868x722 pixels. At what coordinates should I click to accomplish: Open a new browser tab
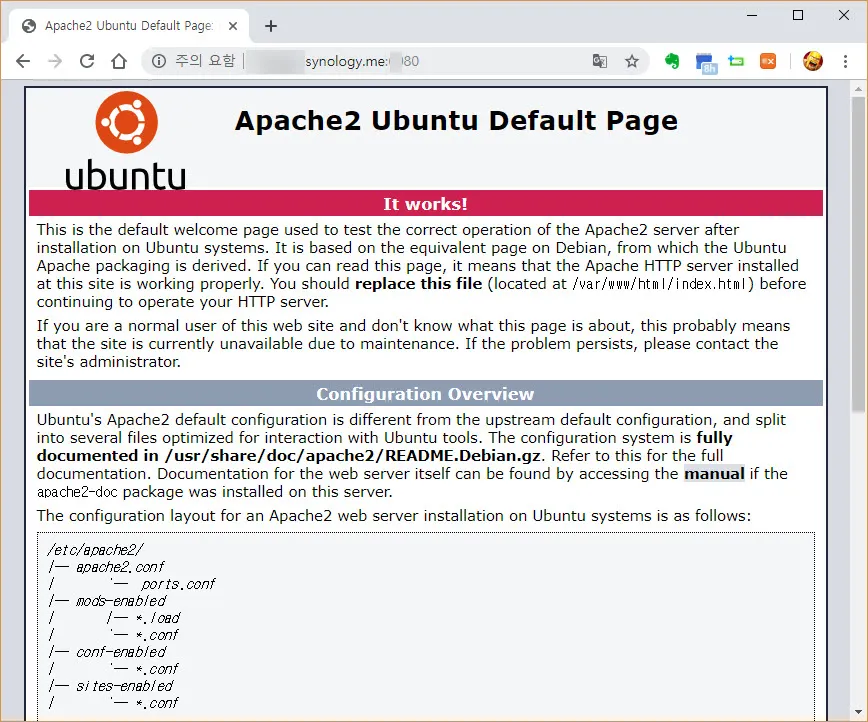(270, 26)
